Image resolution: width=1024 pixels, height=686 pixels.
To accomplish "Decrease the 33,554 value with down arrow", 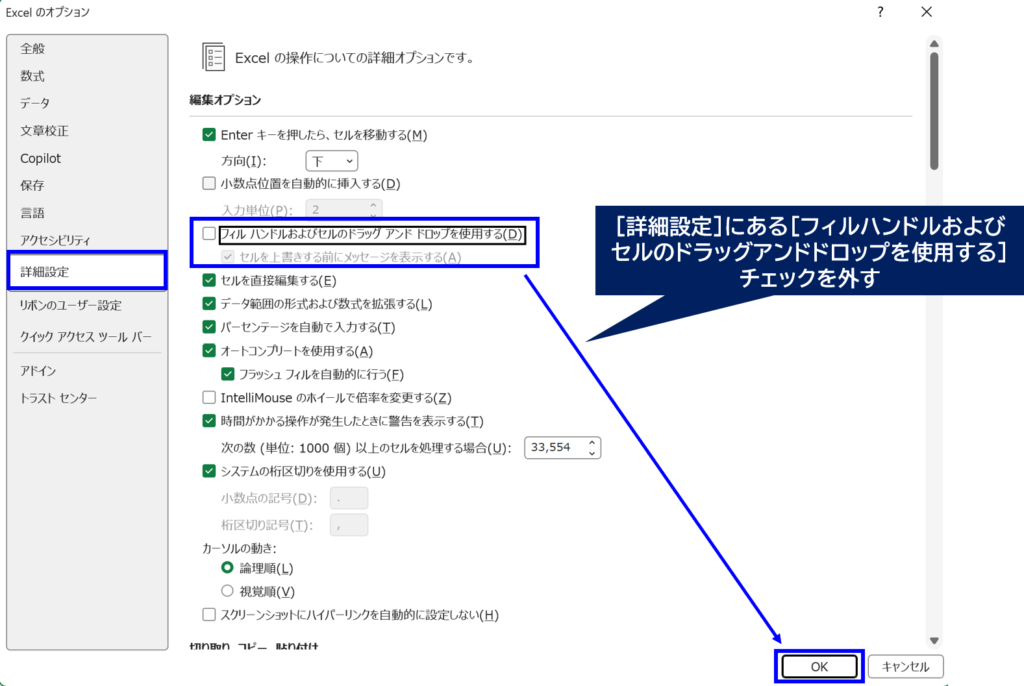I will (x=592, y=453).
